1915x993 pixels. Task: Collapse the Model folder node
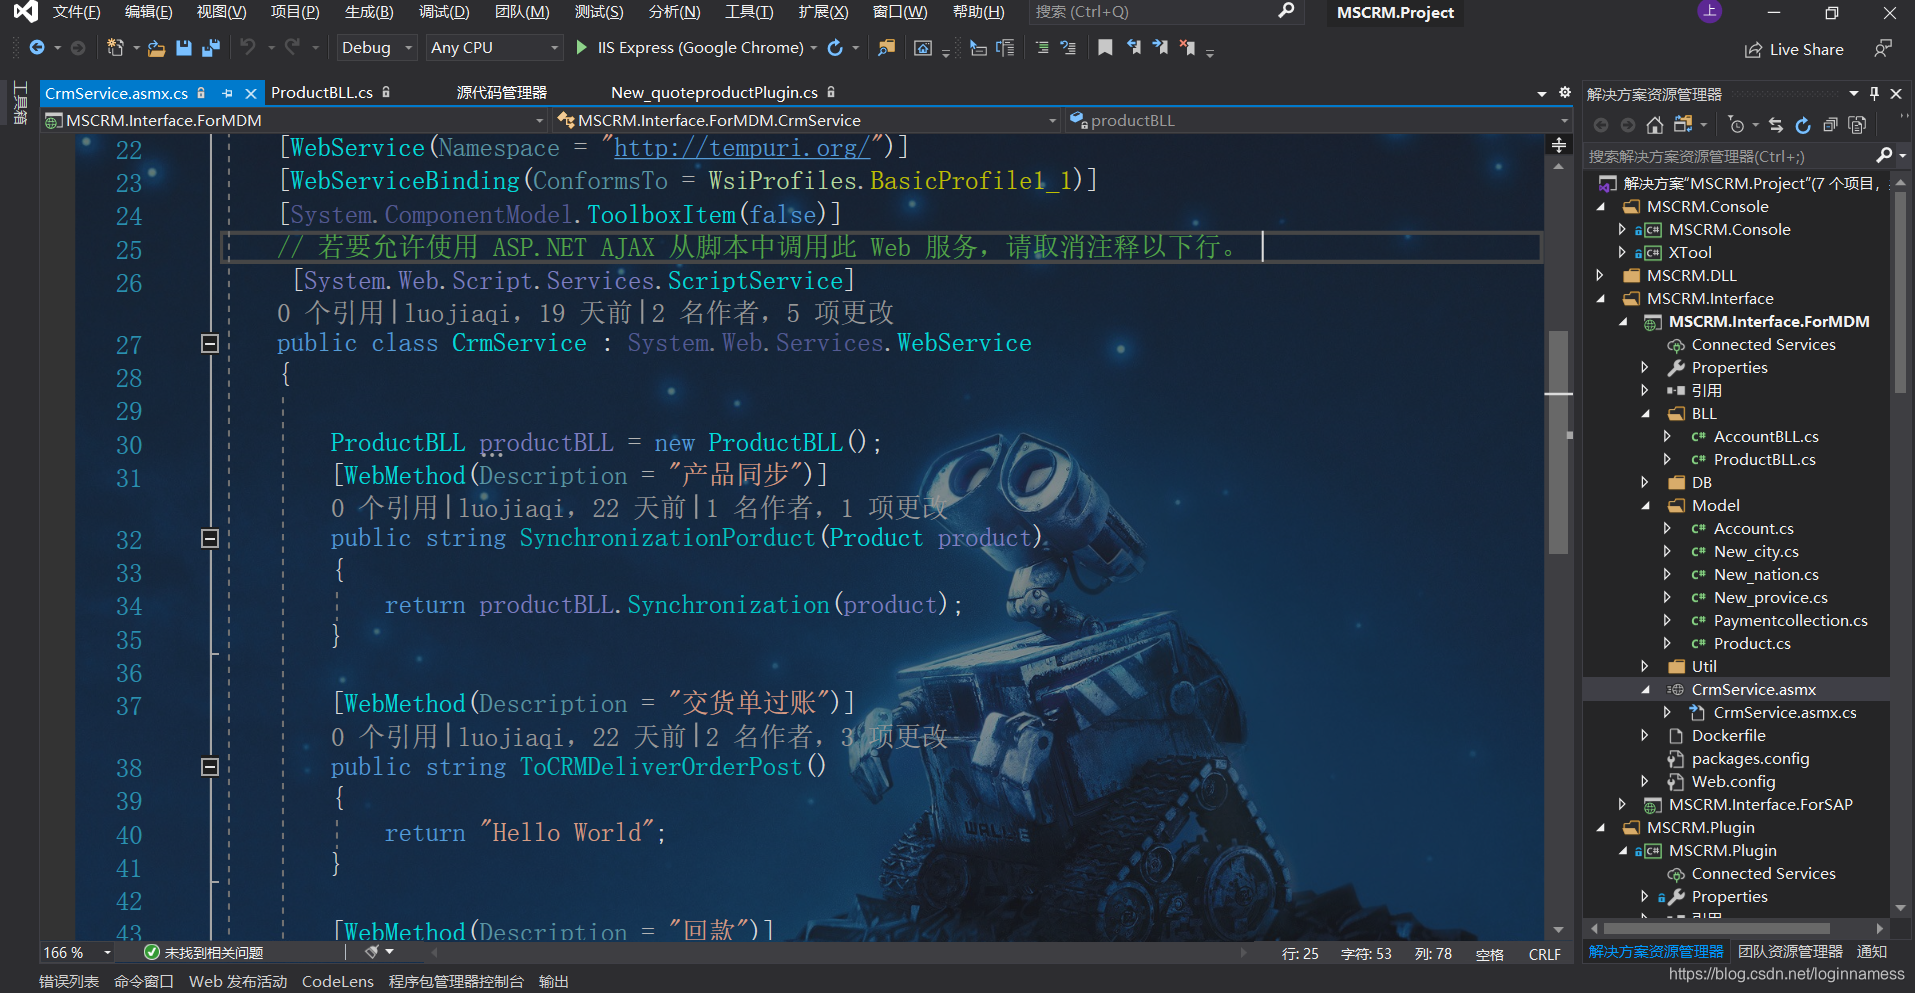tap(1646, 505)
